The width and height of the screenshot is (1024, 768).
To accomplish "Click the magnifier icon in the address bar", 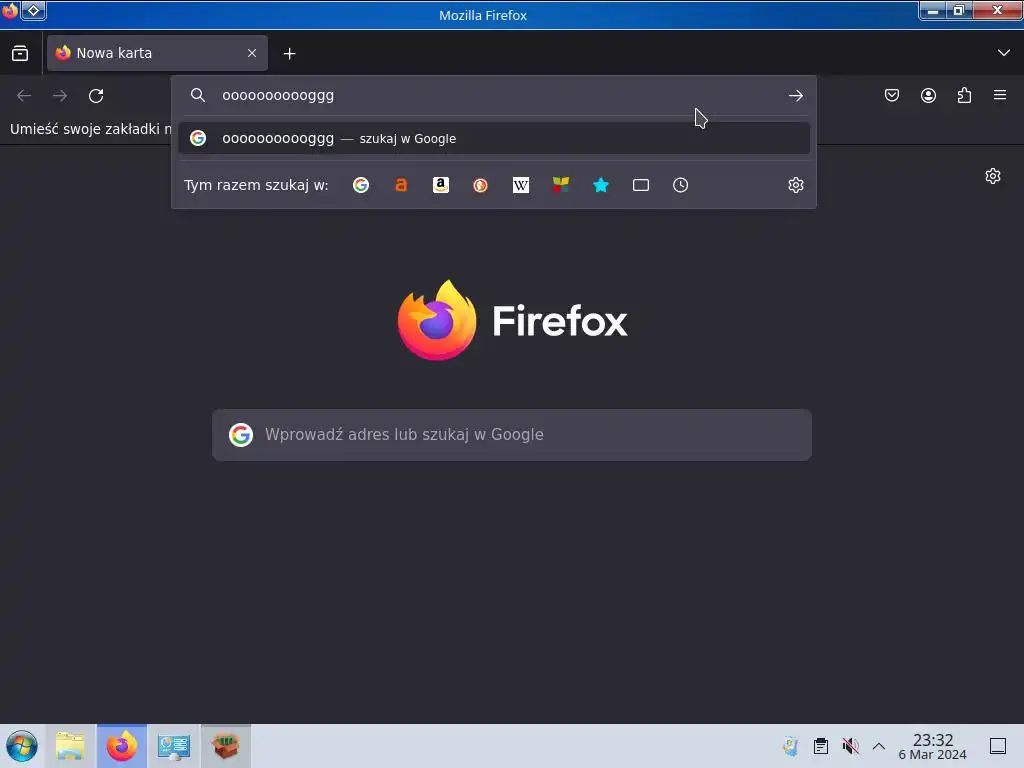I will 198,95.
